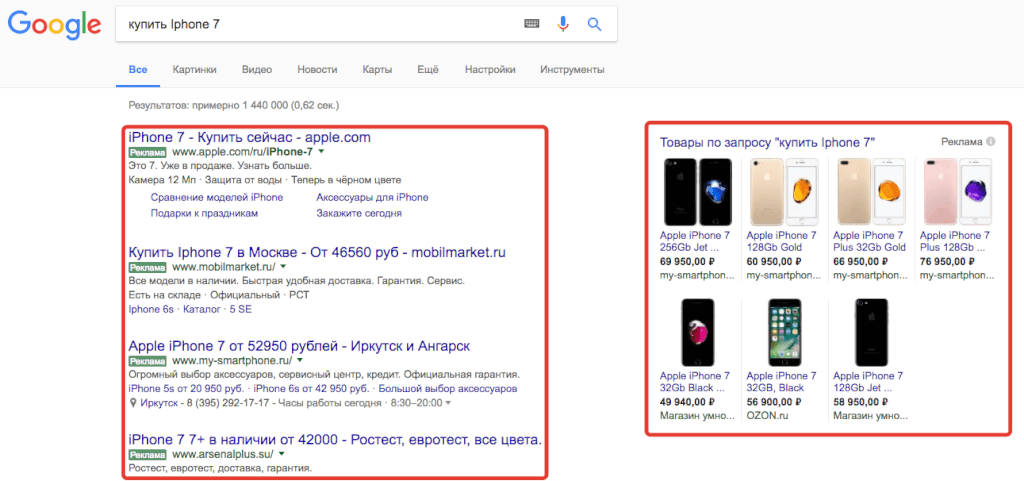Click Большой выбор аксессуаров link
The image size is (1024, 481).
(x=450, y=388)
